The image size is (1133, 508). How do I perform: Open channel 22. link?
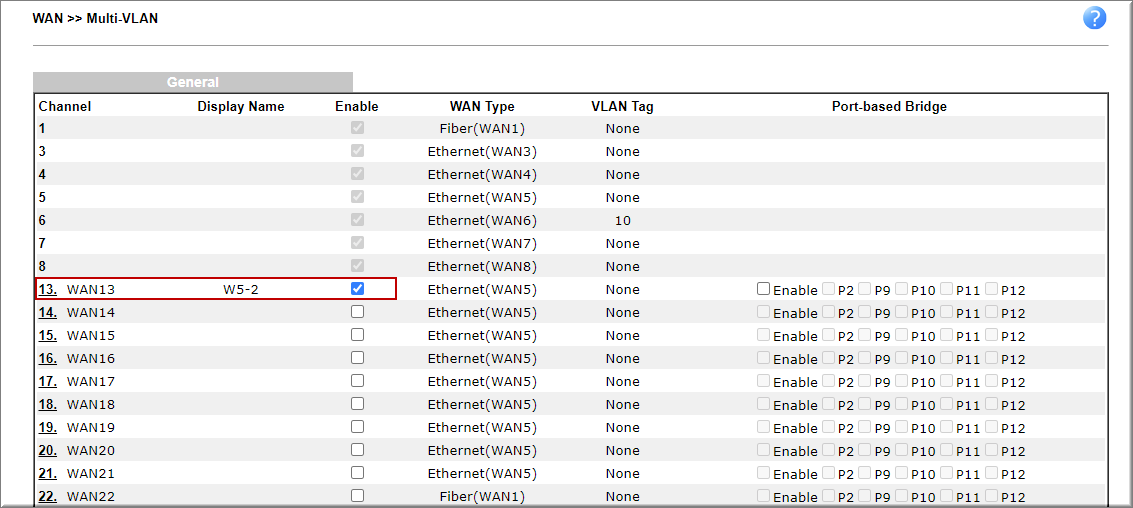(48, 496)
